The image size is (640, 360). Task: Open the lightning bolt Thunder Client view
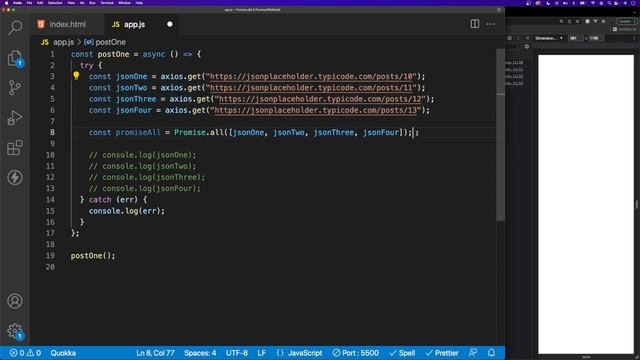click(x=15, y=178)
